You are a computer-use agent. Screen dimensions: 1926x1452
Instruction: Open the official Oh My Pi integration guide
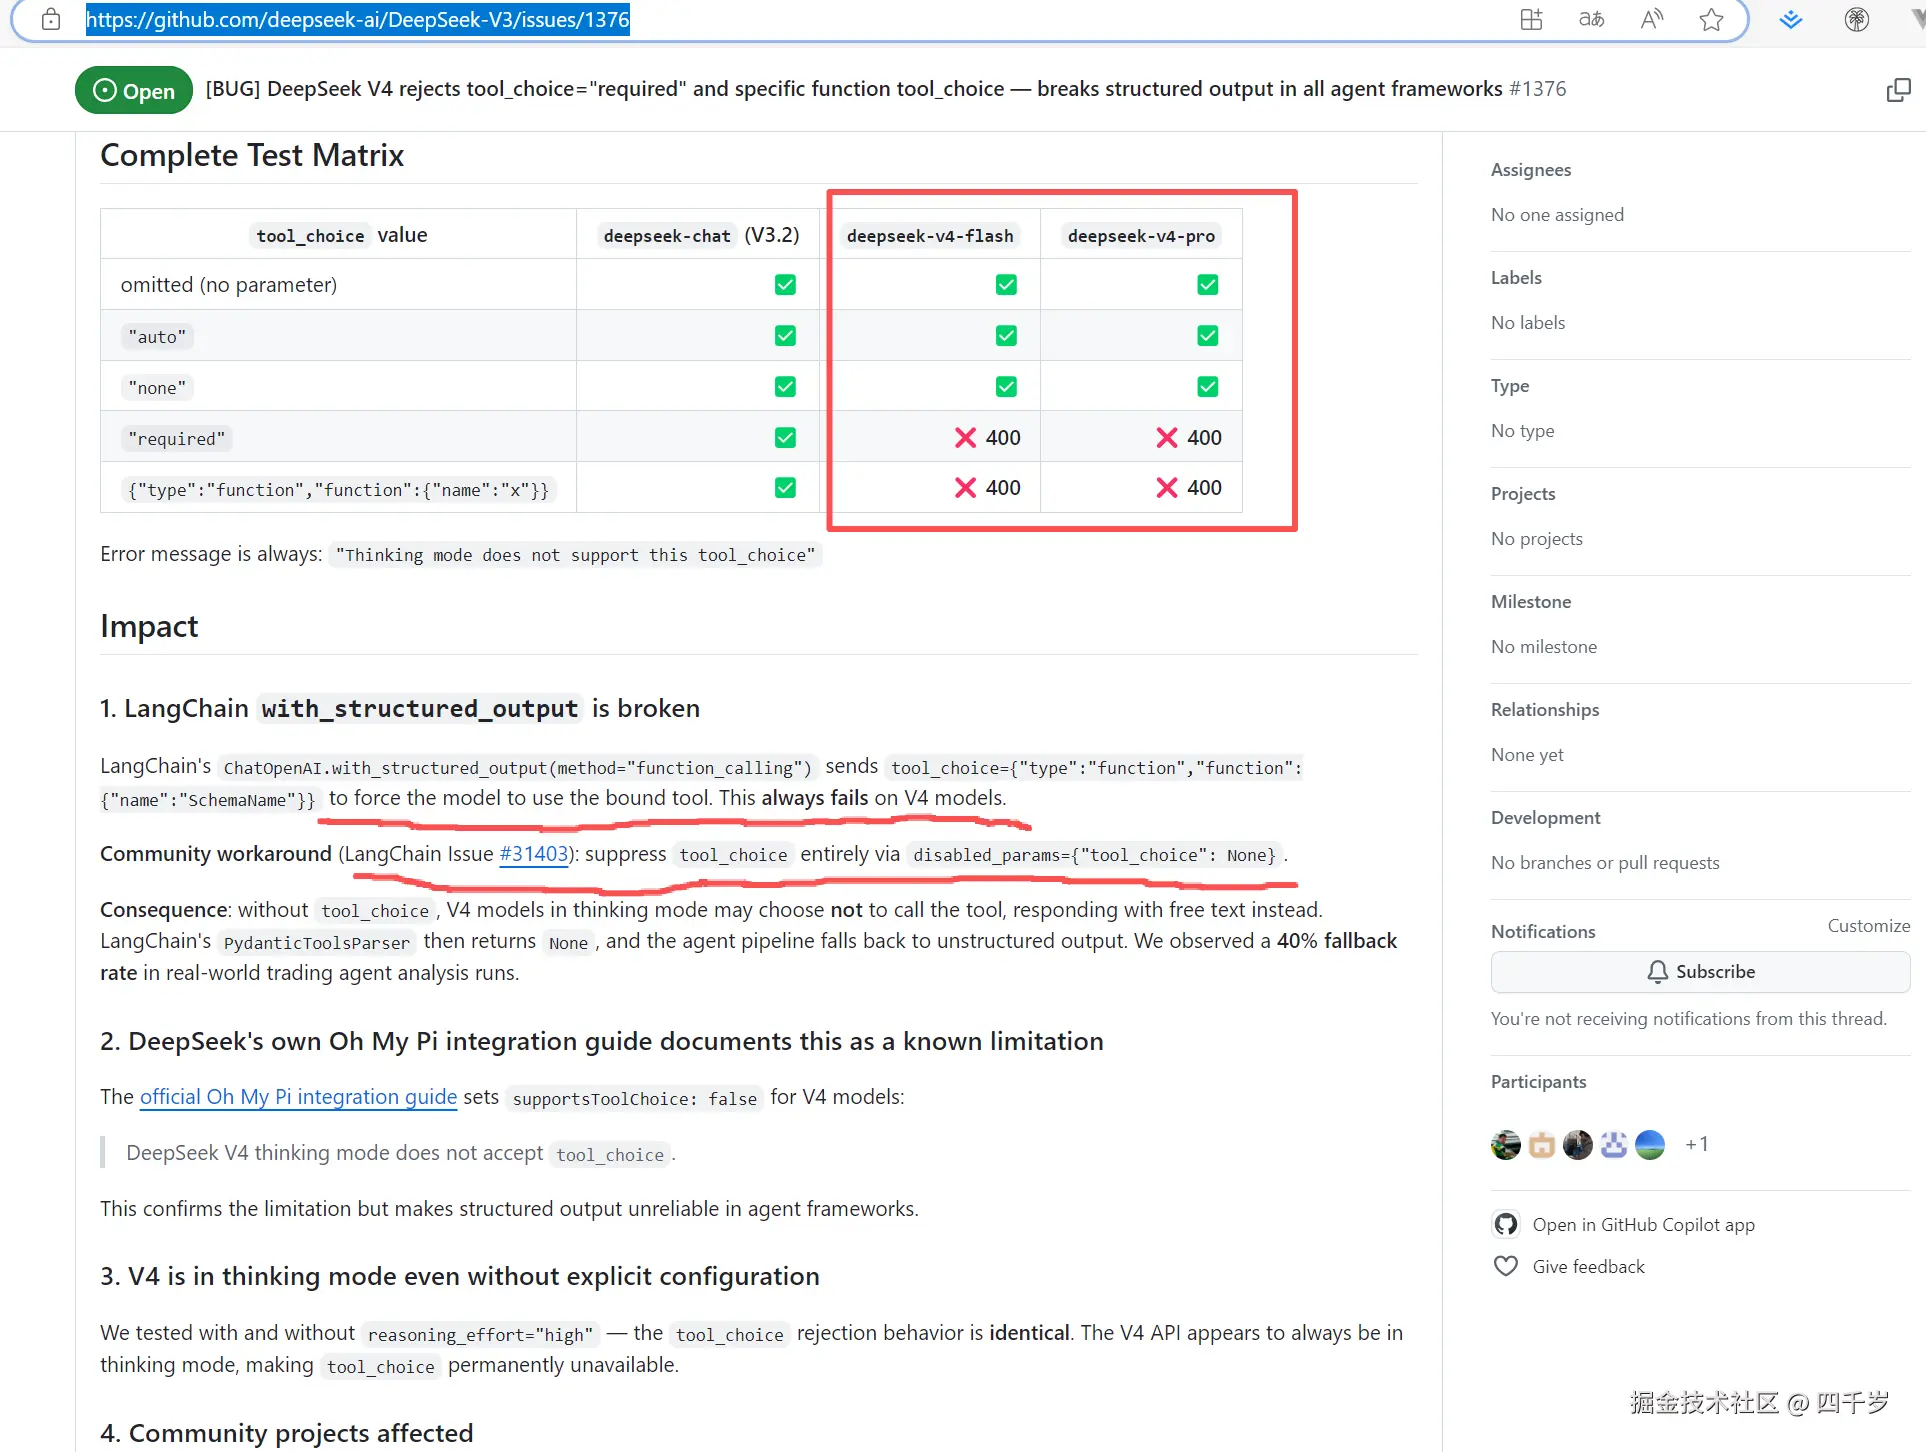pyautogui.click(x=298, y=1097)
